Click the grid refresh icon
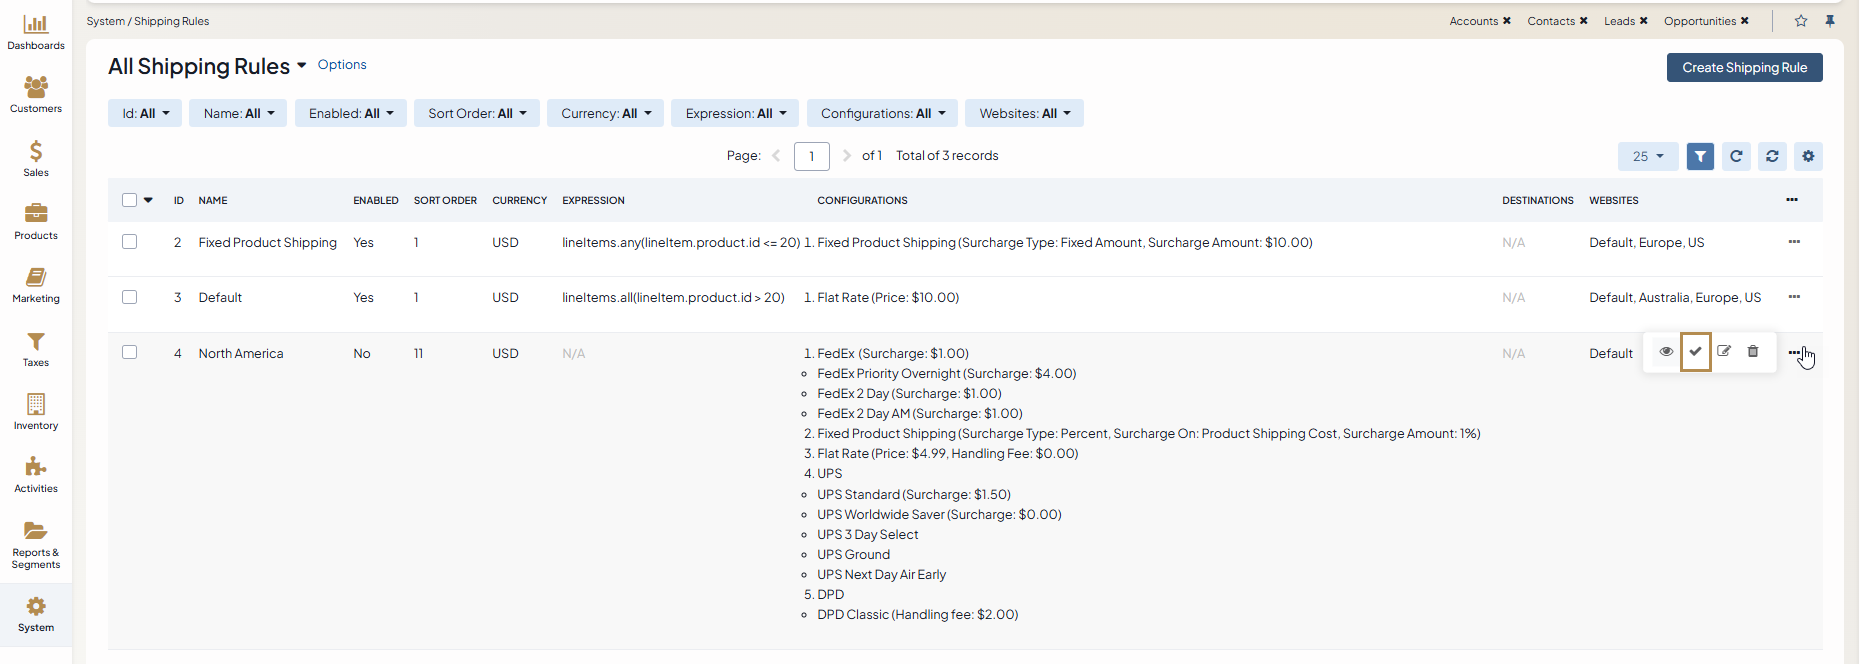The image size is (1860, 664). [x=1736, y=156]
